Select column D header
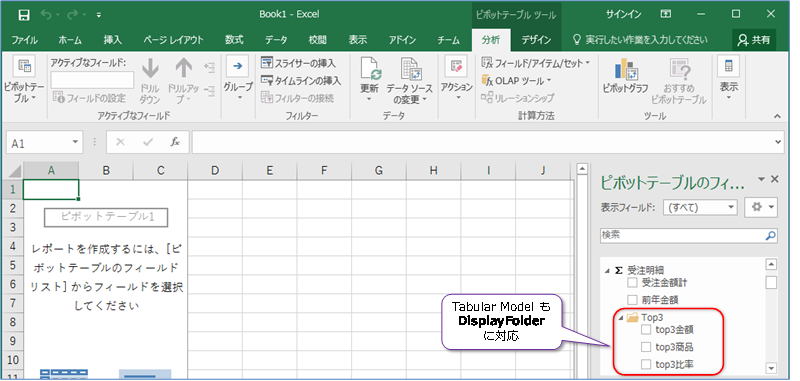This screenshot has width=800, height=381. point(215,171)
